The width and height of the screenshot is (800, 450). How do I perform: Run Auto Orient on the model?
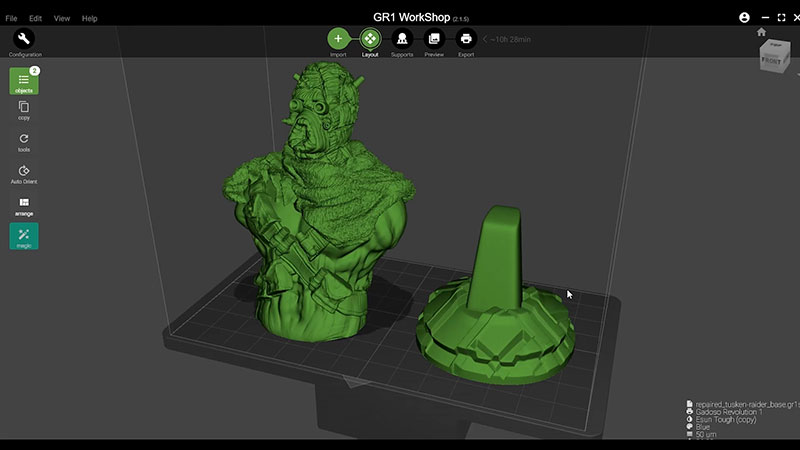[x=24, y=173]
